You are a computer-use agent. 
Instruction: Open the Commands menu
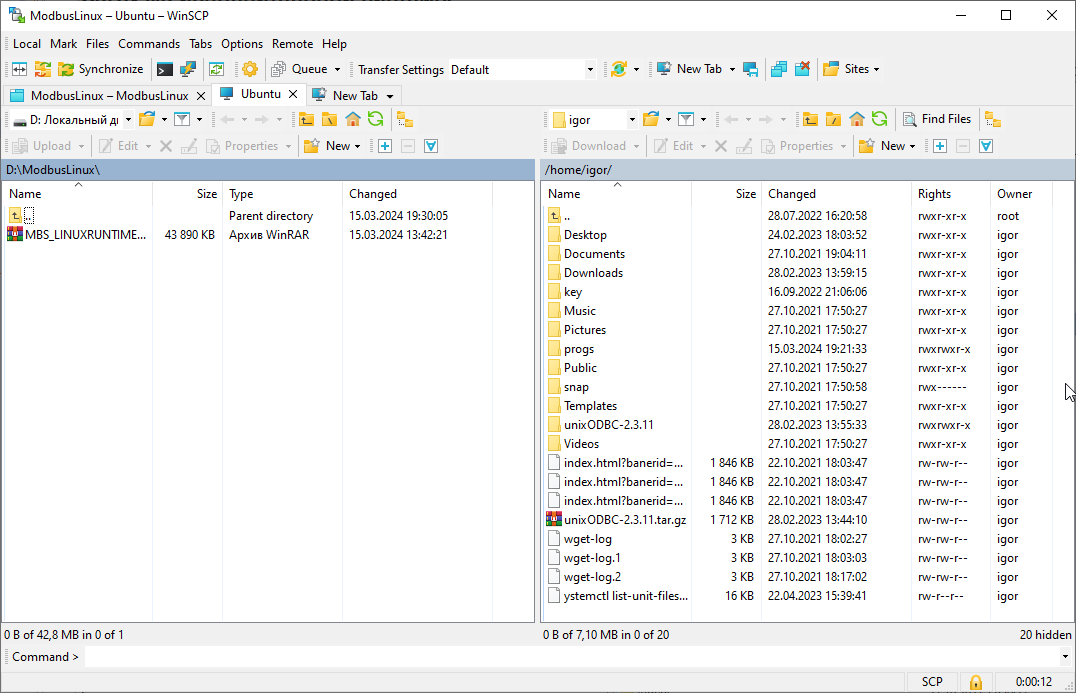pyautogui.click(x=149, y=43)
